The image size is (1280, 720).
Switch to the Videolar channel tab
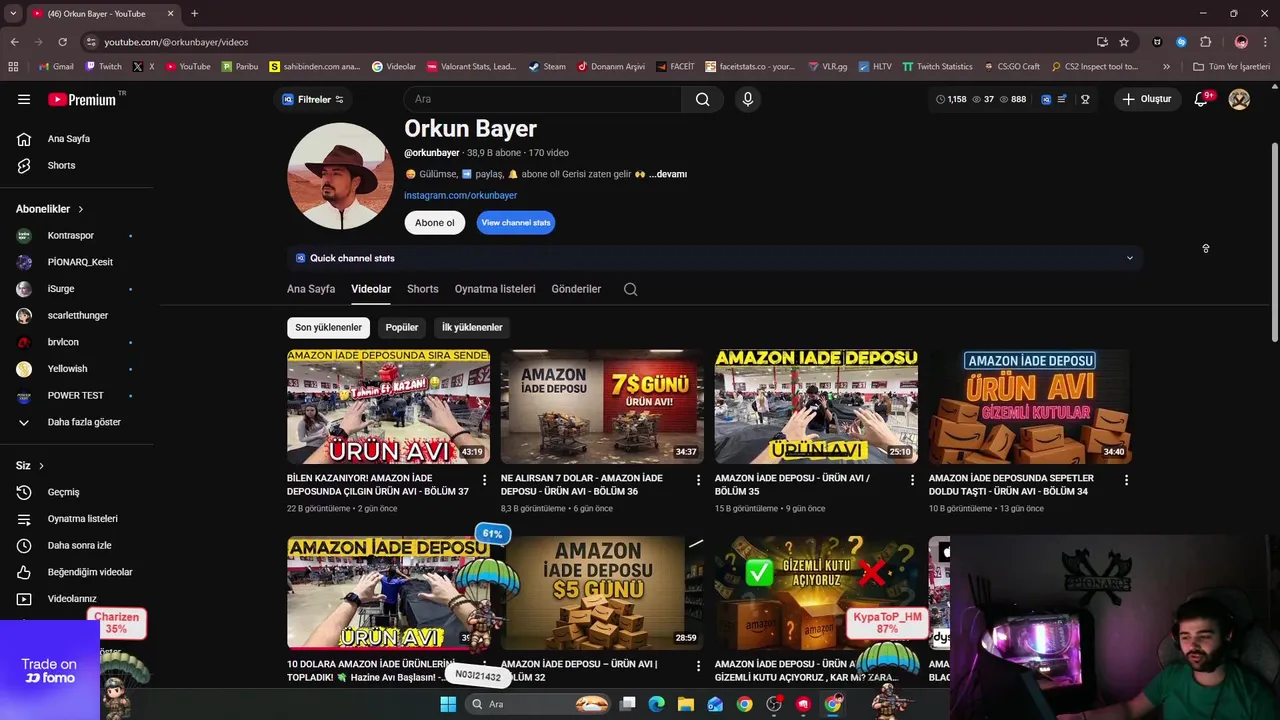point(371,289)
